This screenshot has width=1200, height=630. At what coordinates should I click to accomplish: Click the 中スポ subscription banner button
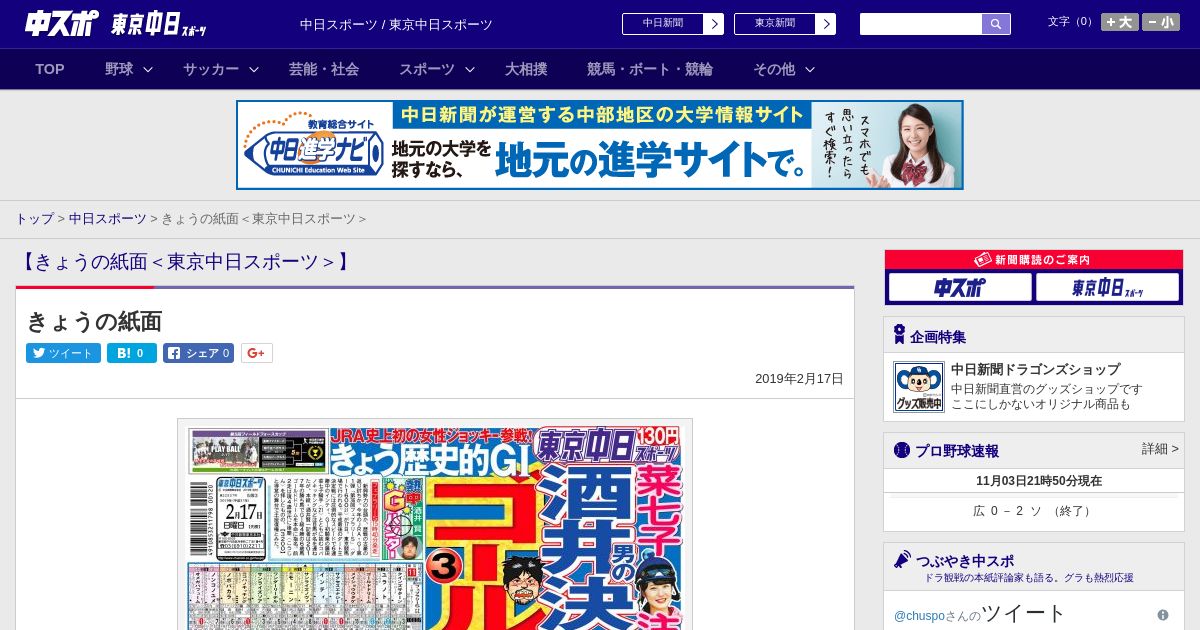[x=960, y=288]
